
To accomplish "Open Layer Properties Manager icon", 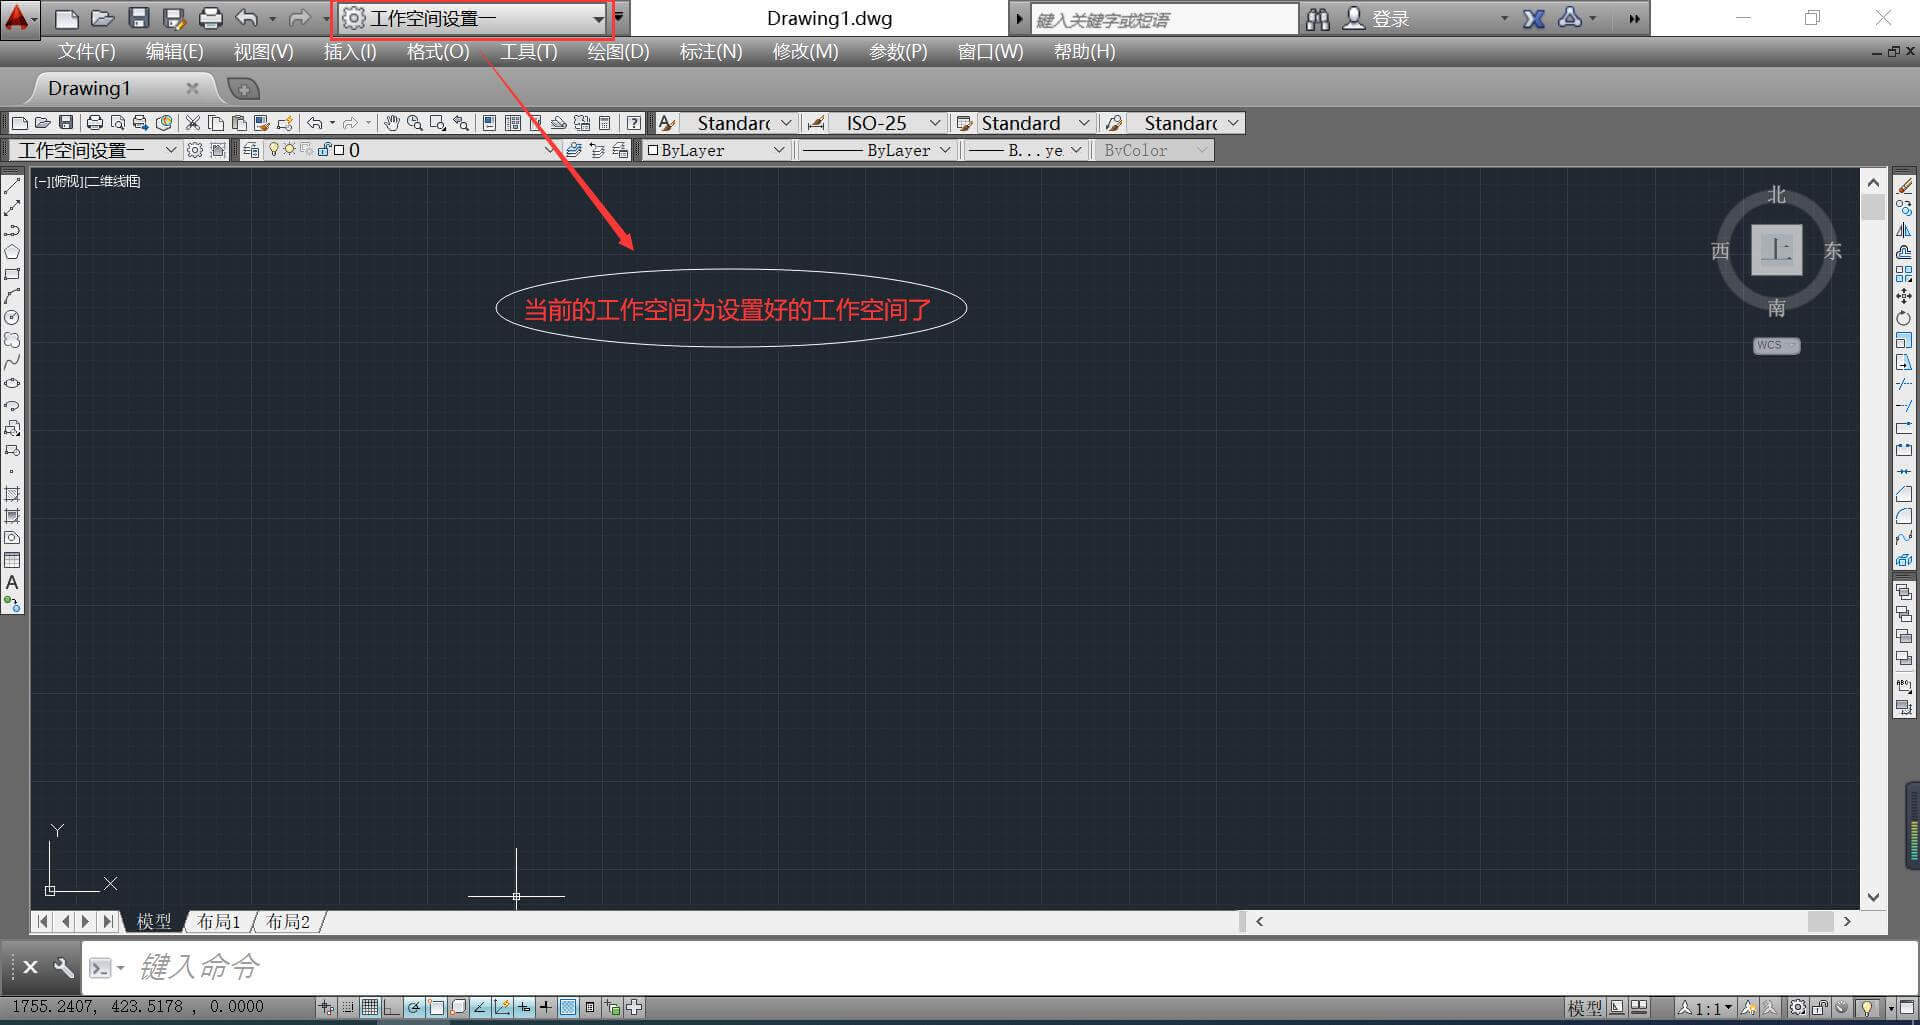I will click(x=251, y=150).
